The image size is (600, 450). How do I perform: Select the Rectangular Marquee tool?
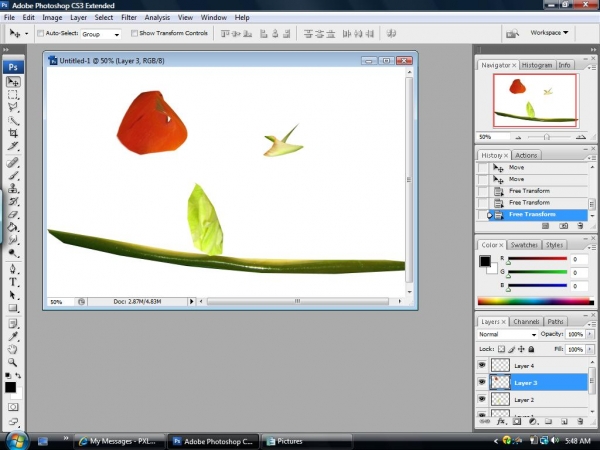tap(13, 95)
